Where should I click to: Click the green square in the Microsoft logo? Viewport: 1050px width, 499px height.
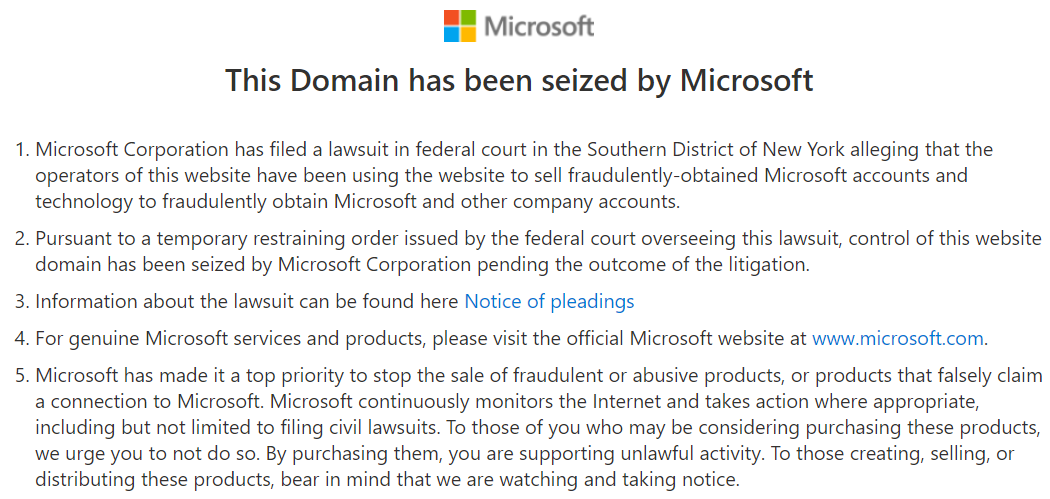[468, 17]
